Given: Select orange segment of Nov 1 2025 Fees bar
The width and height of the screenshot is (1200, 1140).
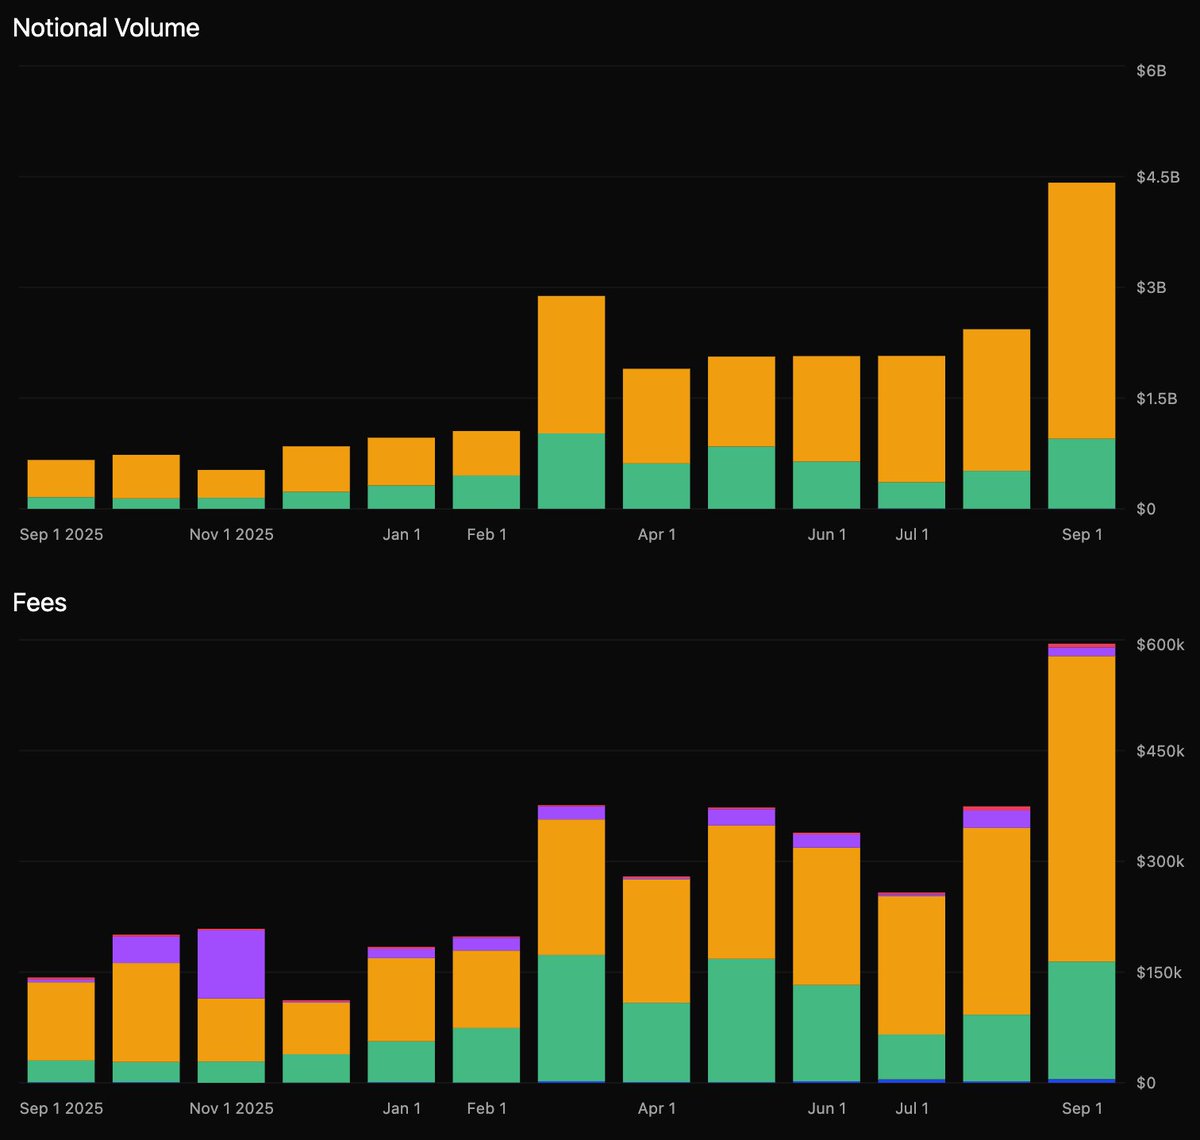Looking at the screenshot, I should (x=231, y=1030).
